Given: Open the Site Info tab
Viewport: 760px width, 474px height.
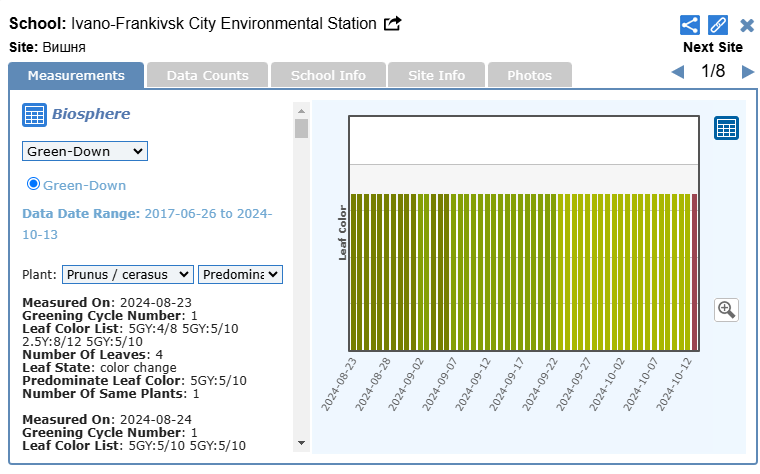Looking at the screenshot, I should (436, 75).
